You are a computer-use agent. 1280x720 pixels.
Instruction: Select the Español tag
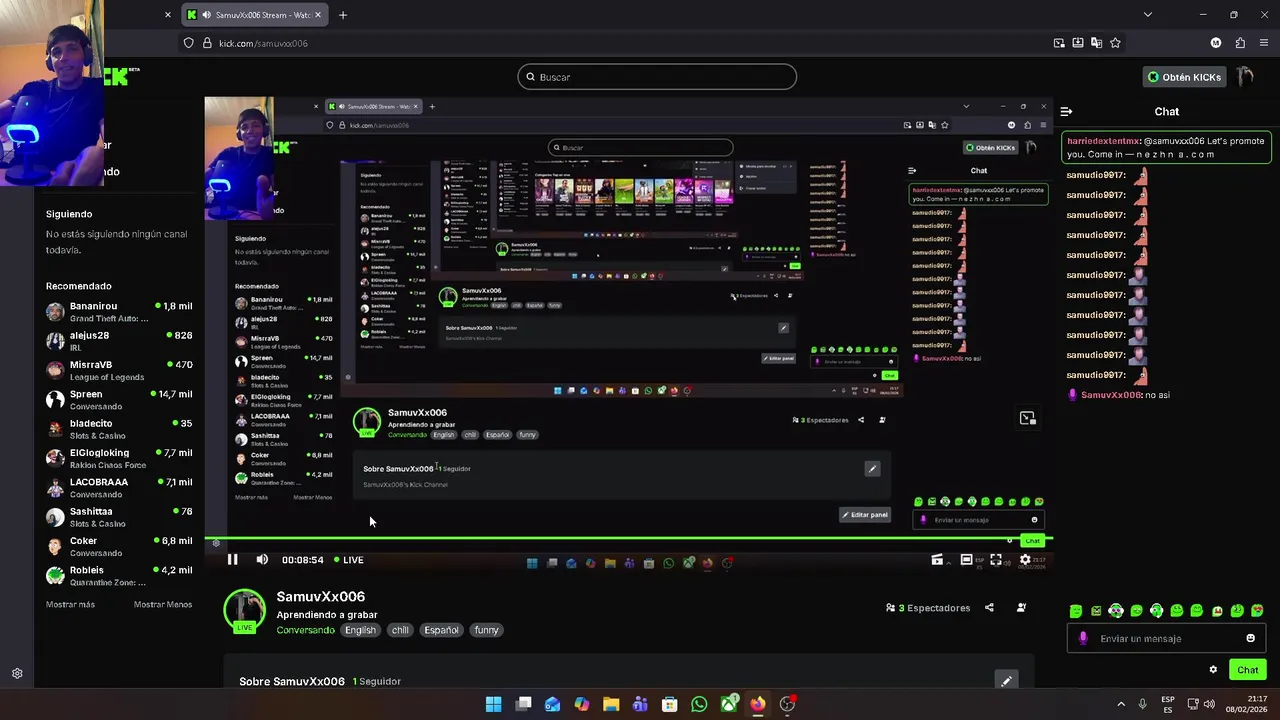[441, 630]
